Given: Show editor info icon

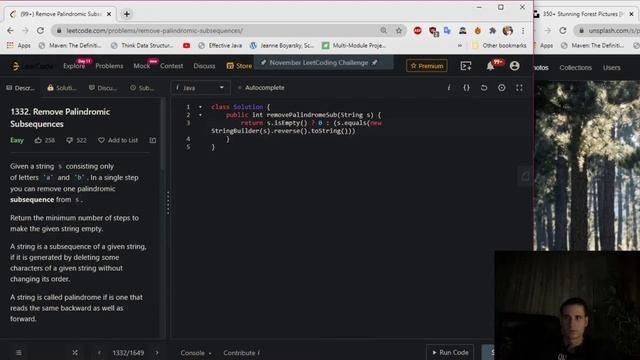Looking at the screenshot, I should click(449, 88).
